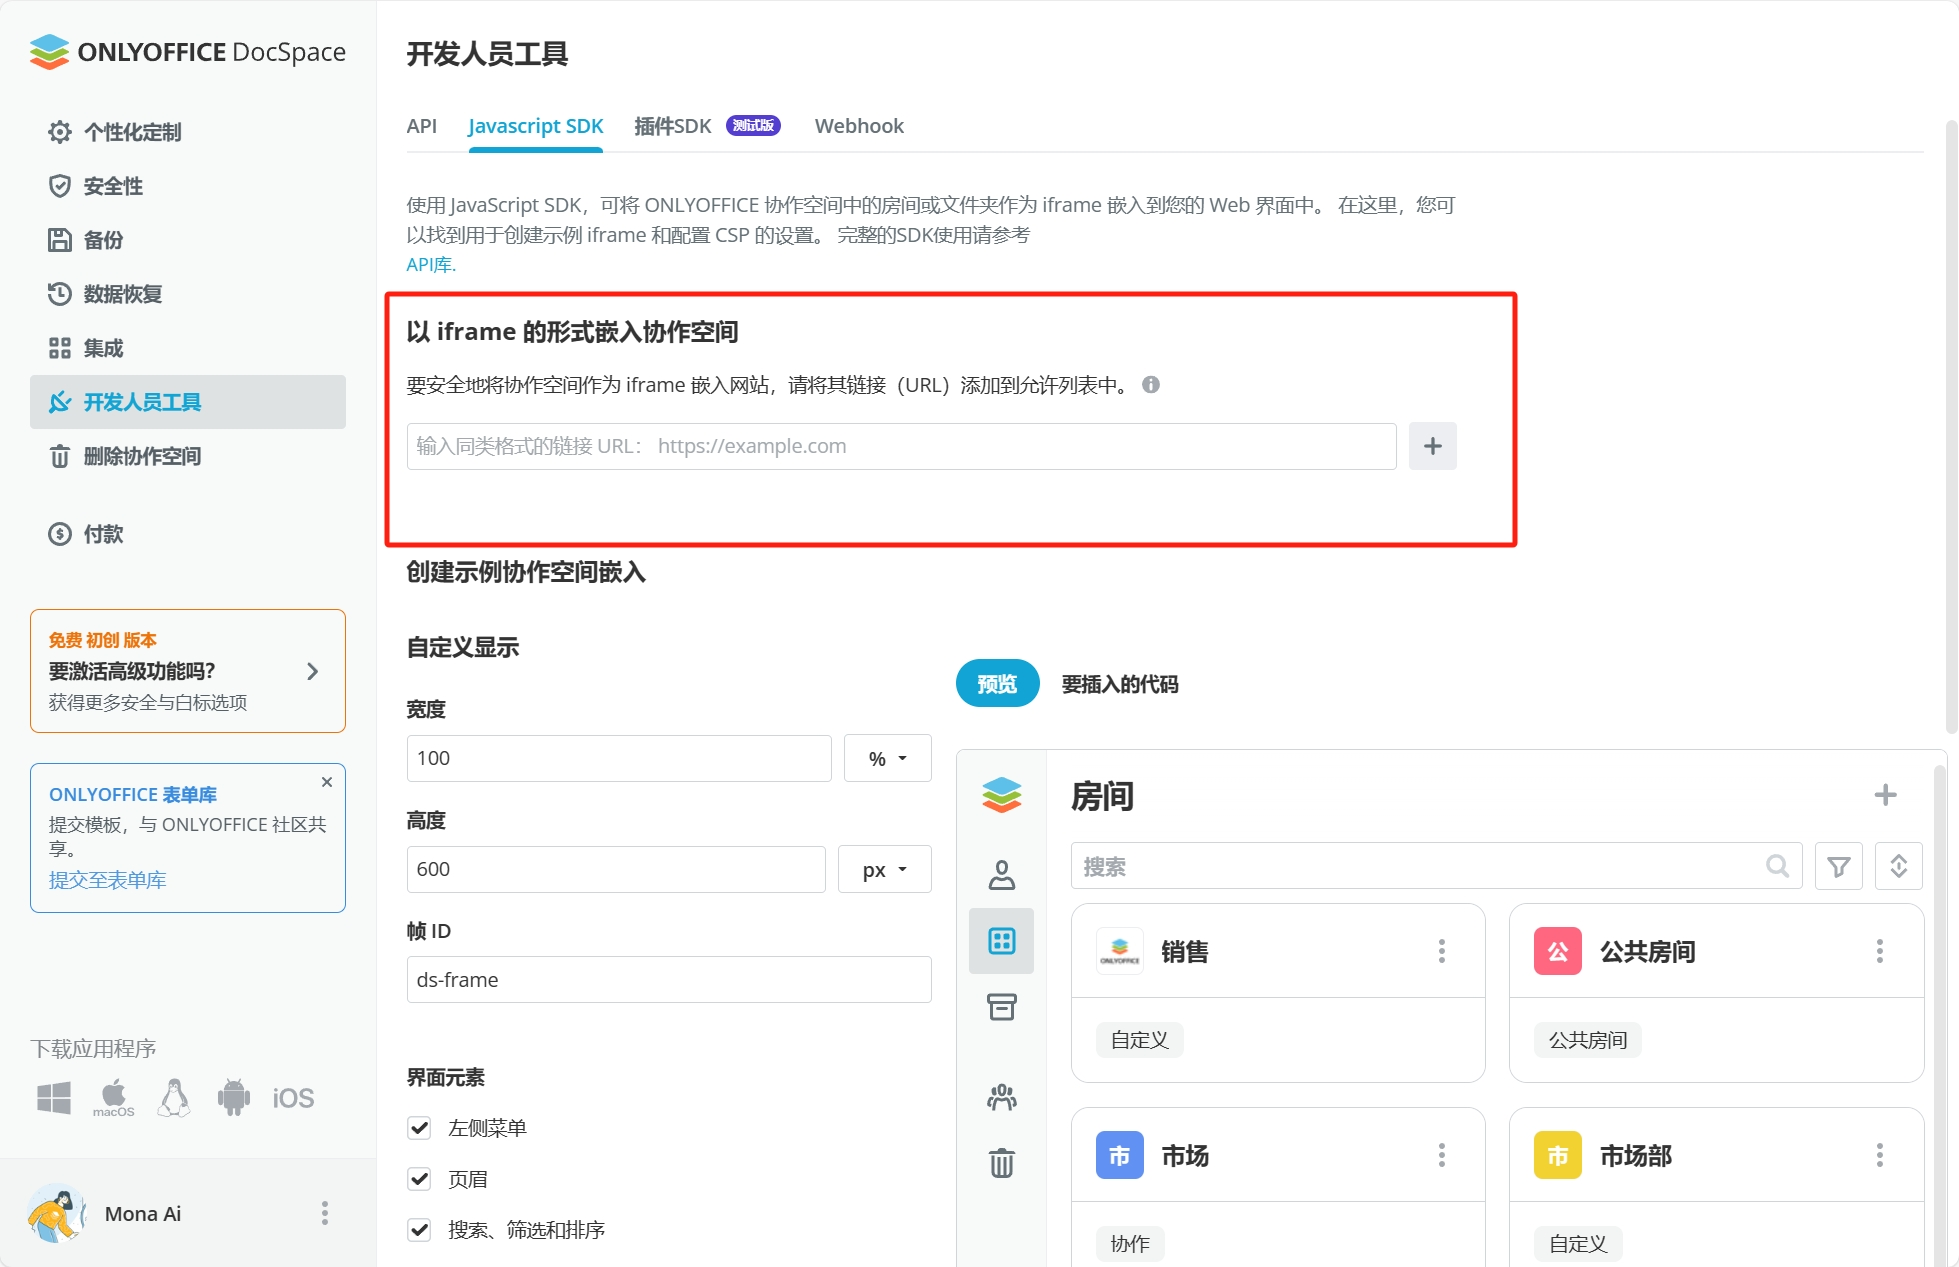The width and height of the screenshot is (1959, 1267).
Task: Click the 公共房间 tag below the card title
Action: coord(1587,1040)
